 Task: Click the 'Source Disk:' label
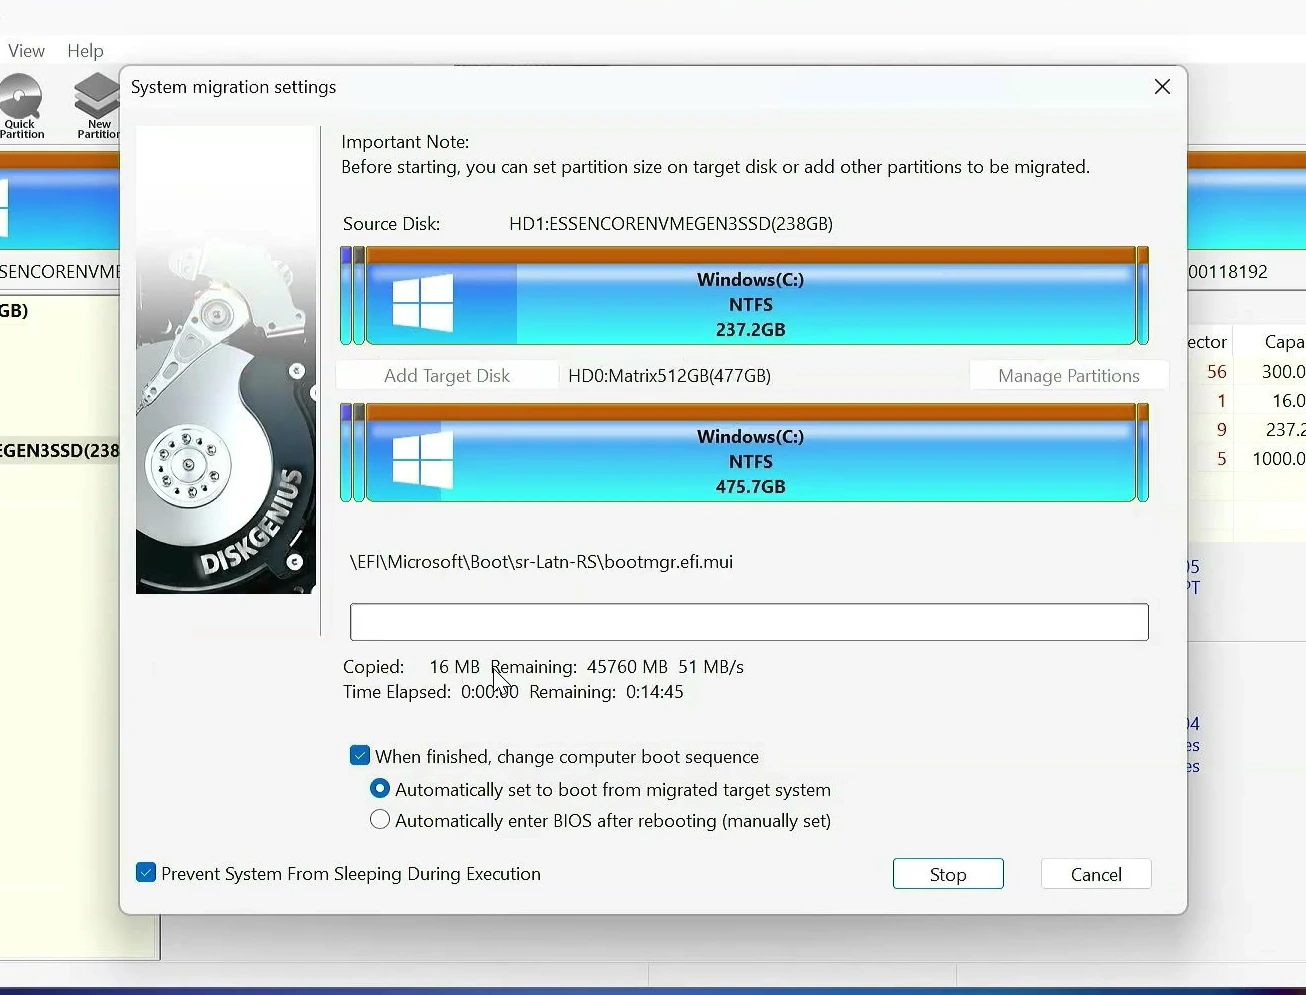[x=391, y=224]
